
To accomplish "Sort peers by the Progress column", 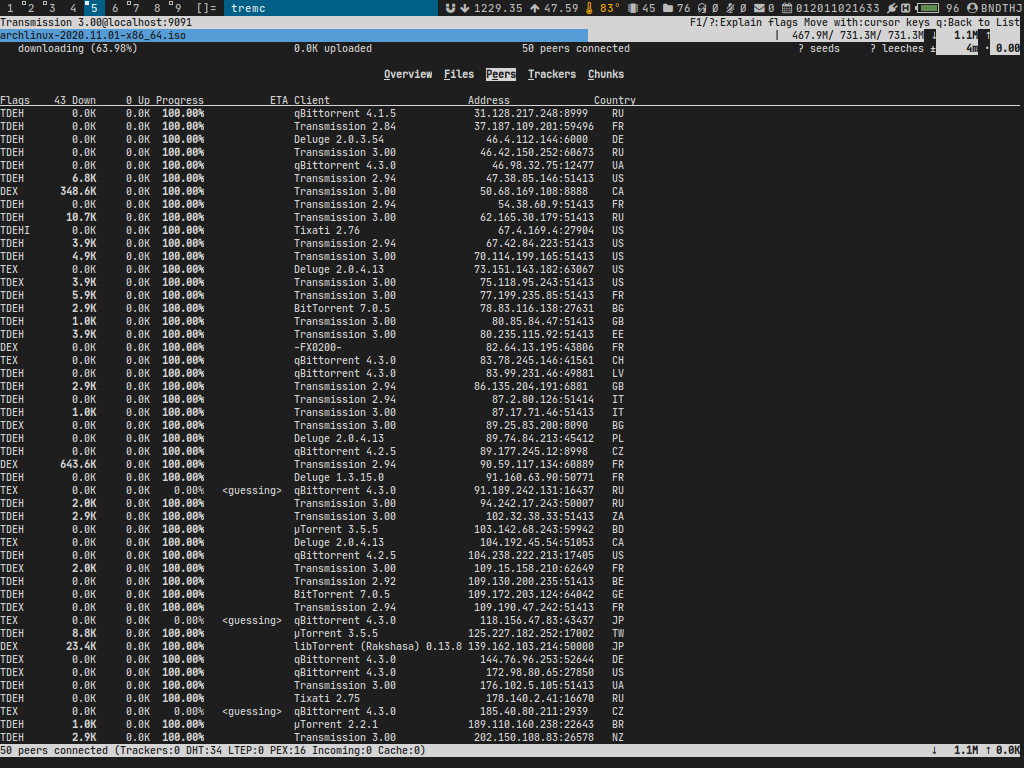I will [179, 100].
